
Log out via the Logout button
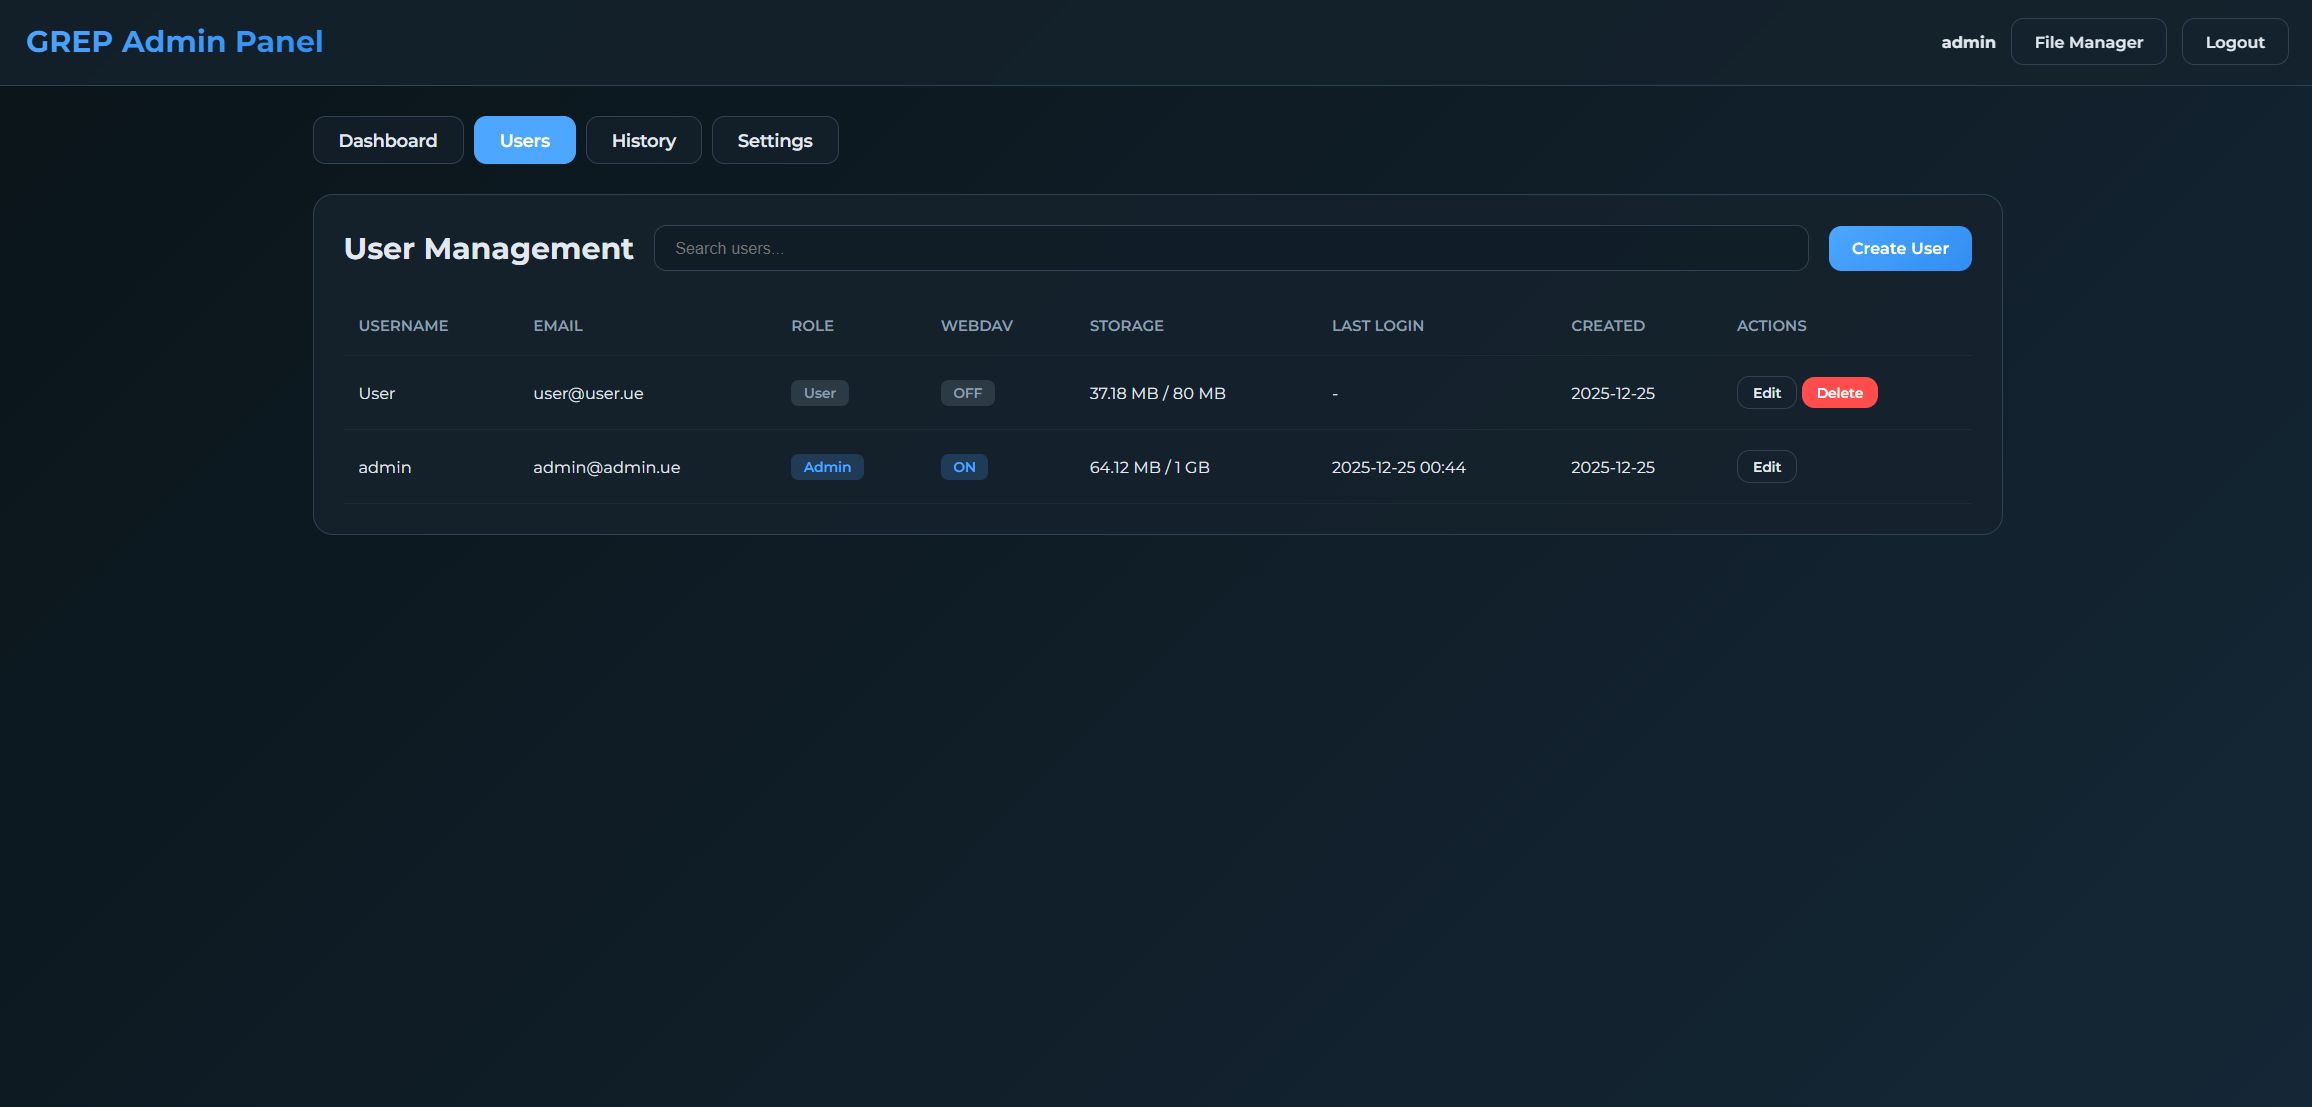pos(2234,42)
